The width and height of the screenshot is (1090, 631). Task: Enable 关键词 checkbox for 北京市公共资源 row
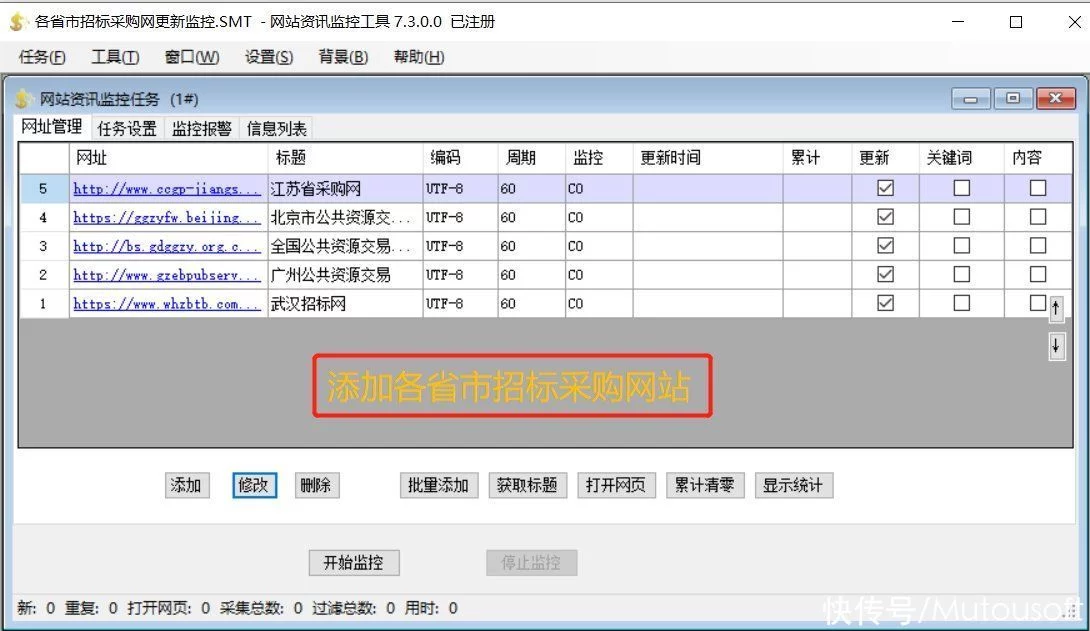click(961, 217)
